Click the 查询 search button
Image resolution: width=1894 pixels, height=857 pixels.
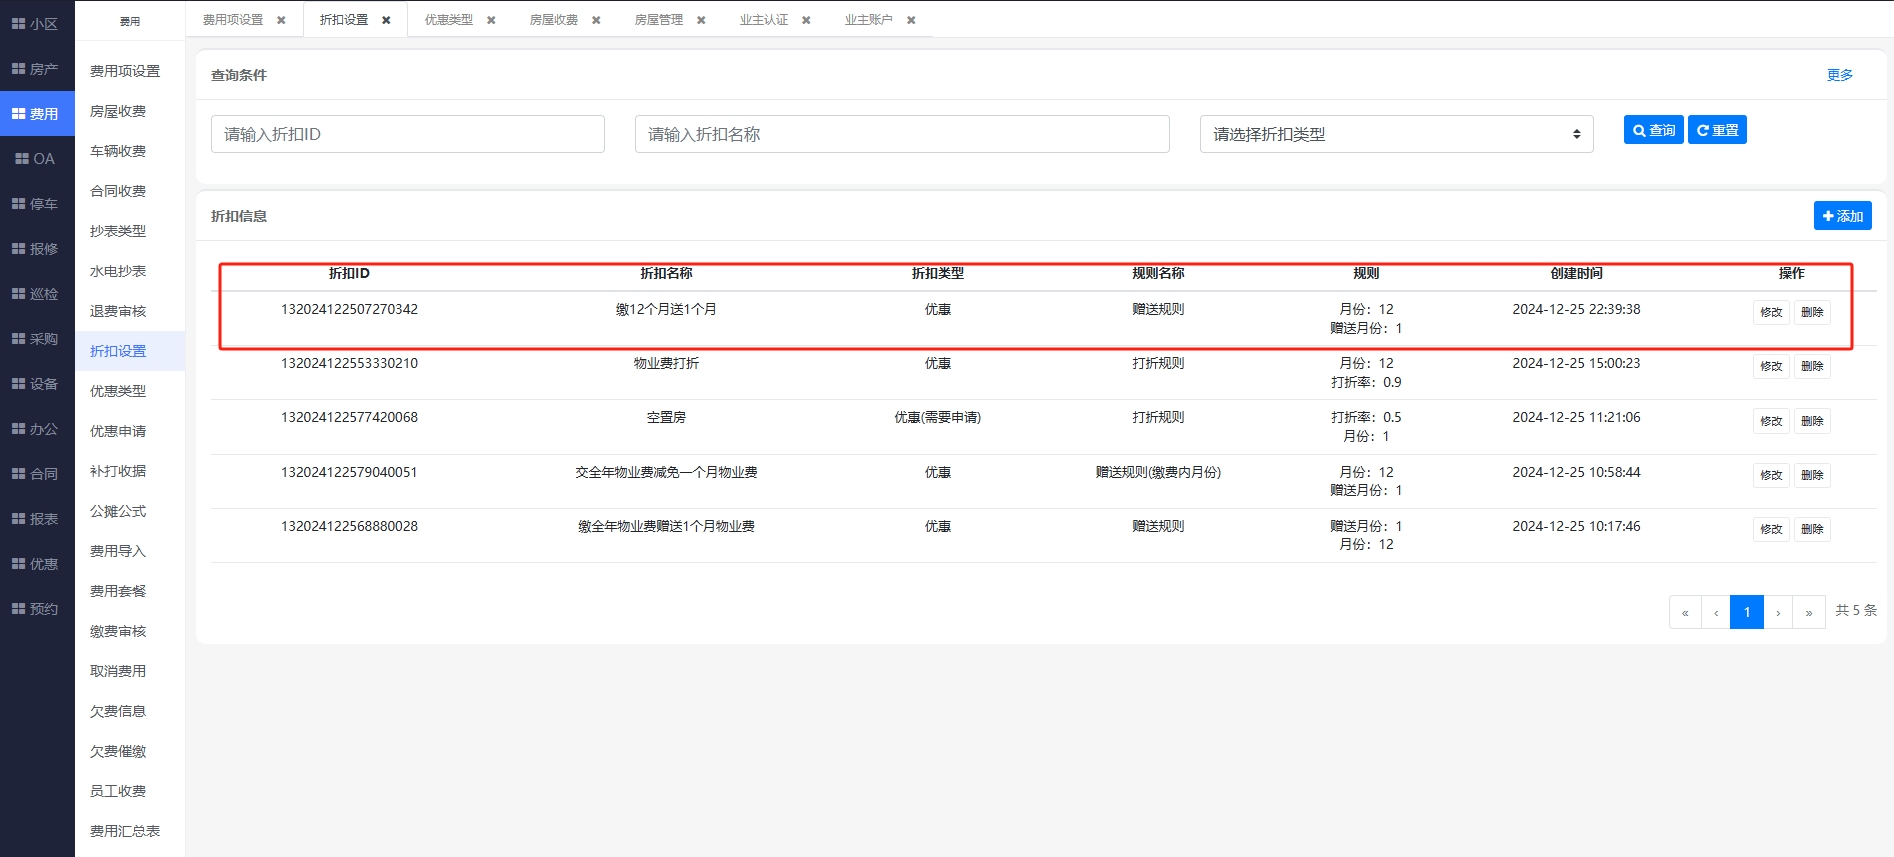tap(1653, 130)
